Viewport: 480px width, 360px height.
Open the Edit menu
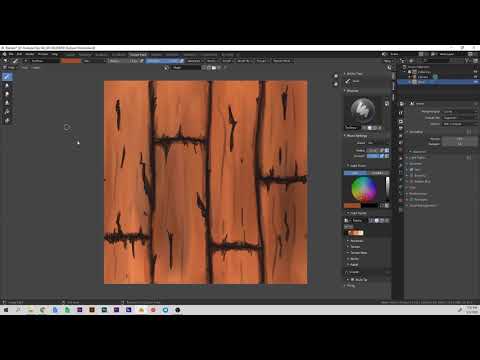tap(19, 54)
